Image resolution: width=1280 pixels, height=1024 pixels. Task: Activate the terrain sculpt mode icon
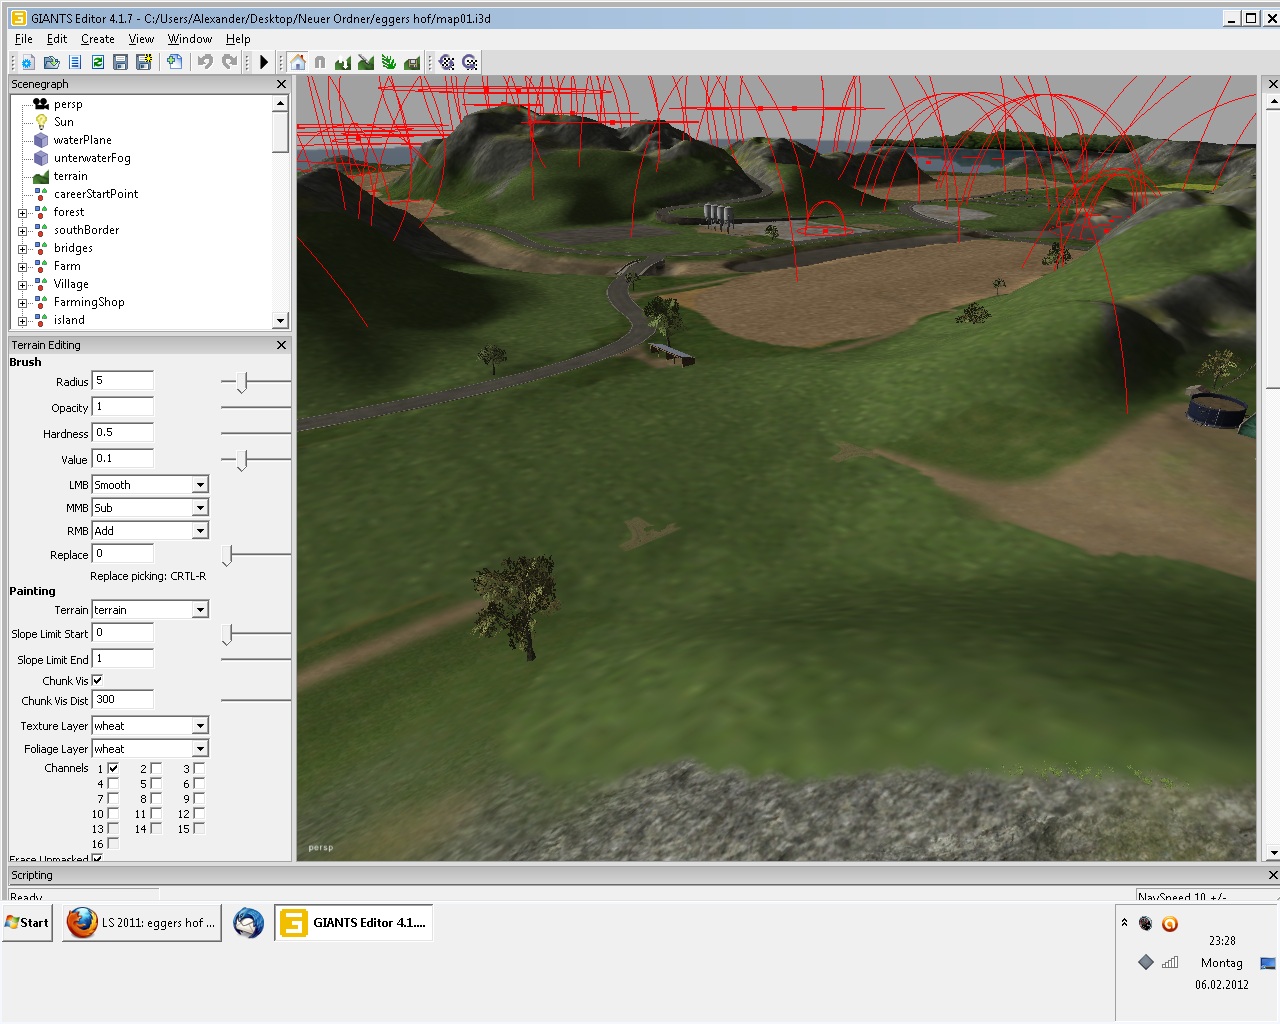pos(343,62)
